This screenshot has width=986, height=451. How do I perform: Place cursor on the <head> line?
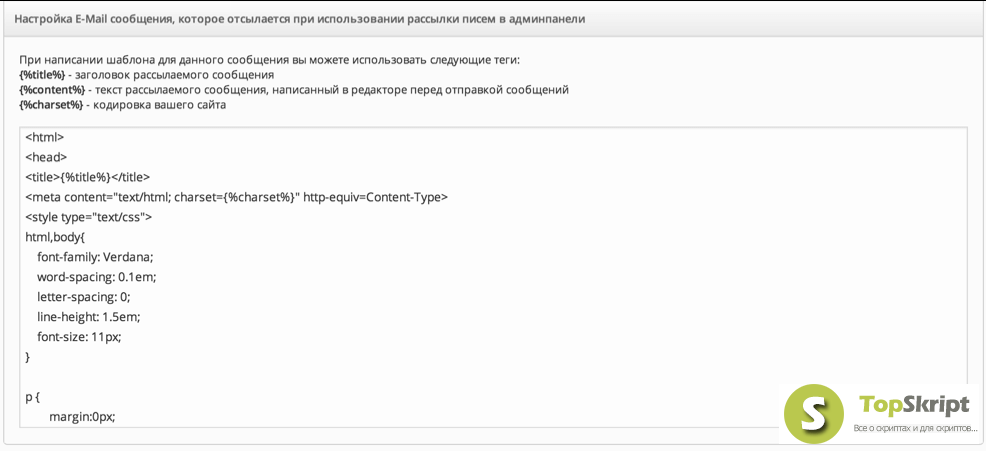coord(46,157)
